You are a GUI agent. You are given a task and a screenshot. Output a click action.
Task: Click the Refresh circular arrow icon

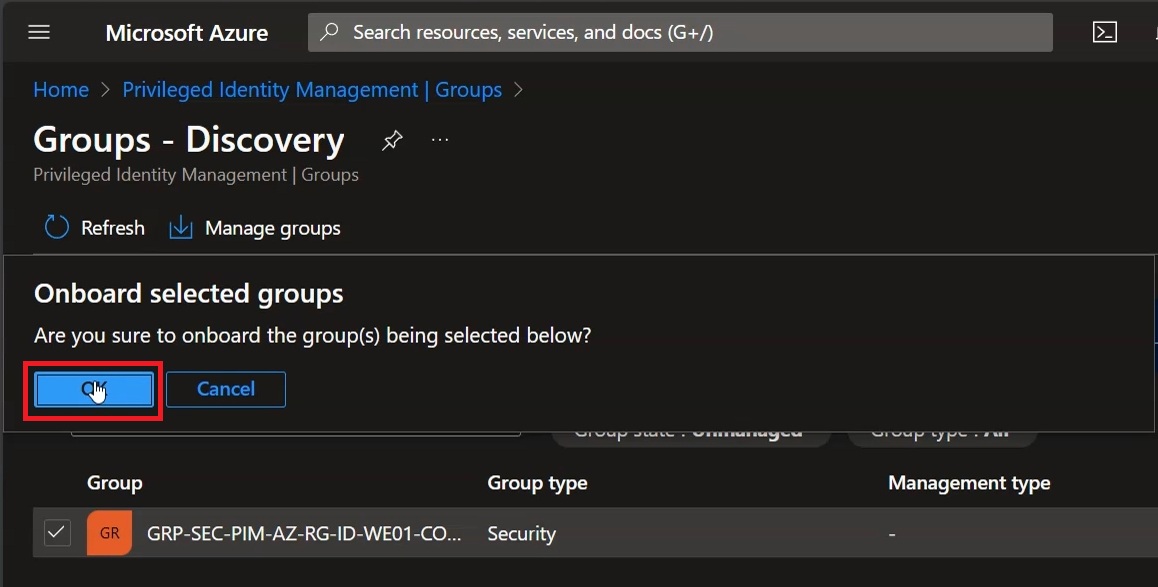57,227
